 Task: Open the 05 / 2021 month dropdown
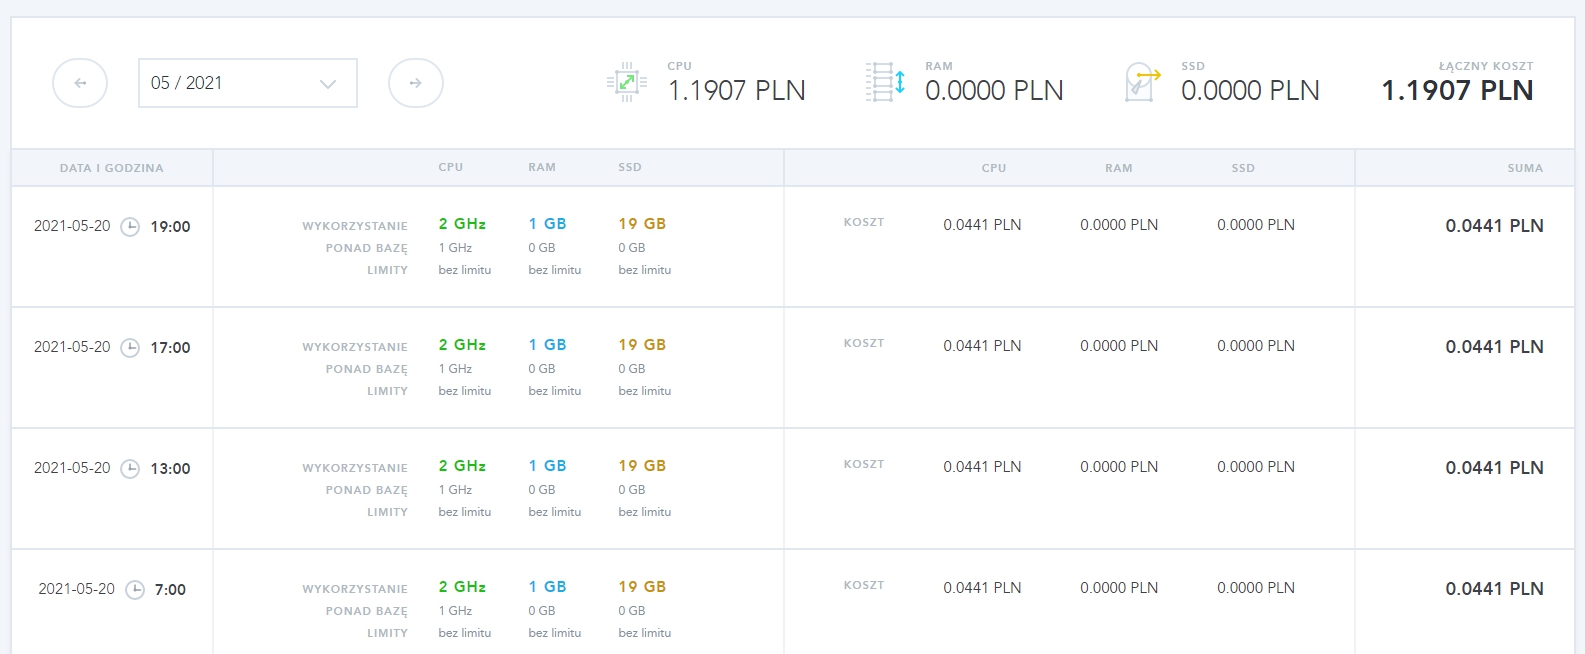pos(248,83)
